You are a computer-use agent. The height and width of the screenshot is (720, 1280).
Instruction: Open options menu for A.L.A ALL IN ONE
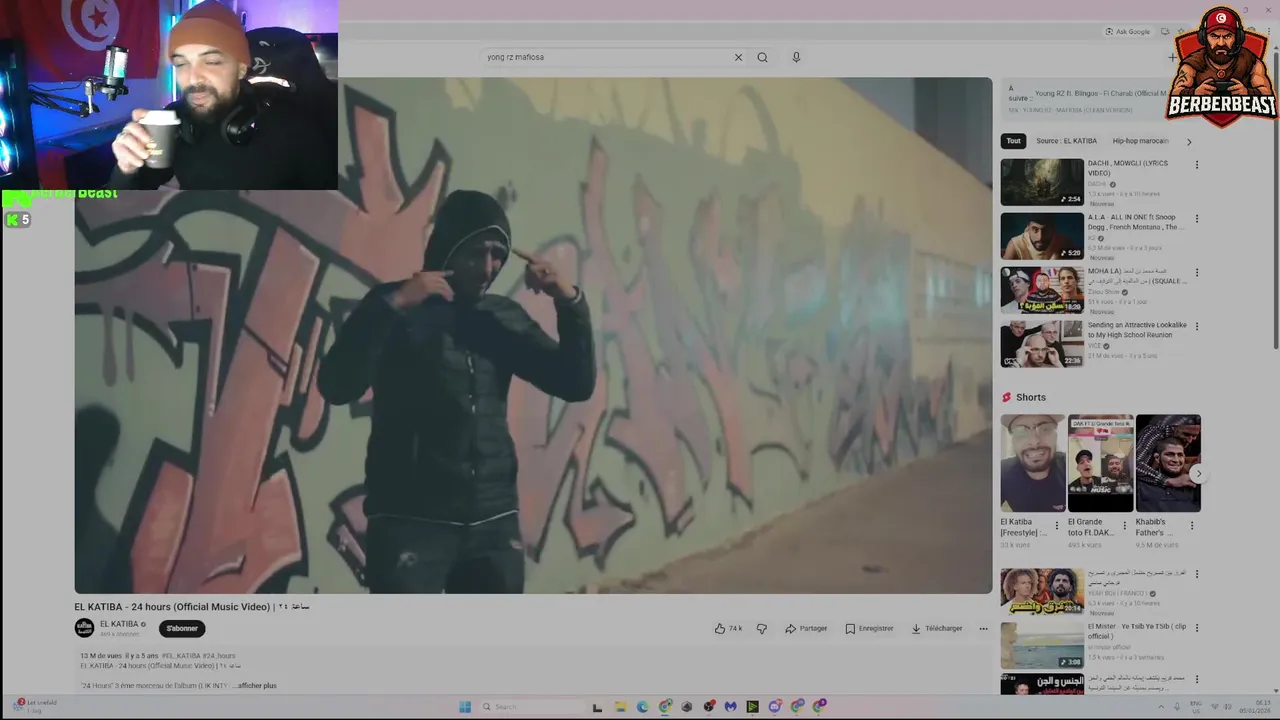pyautogui.click(x=1196, y=219)
